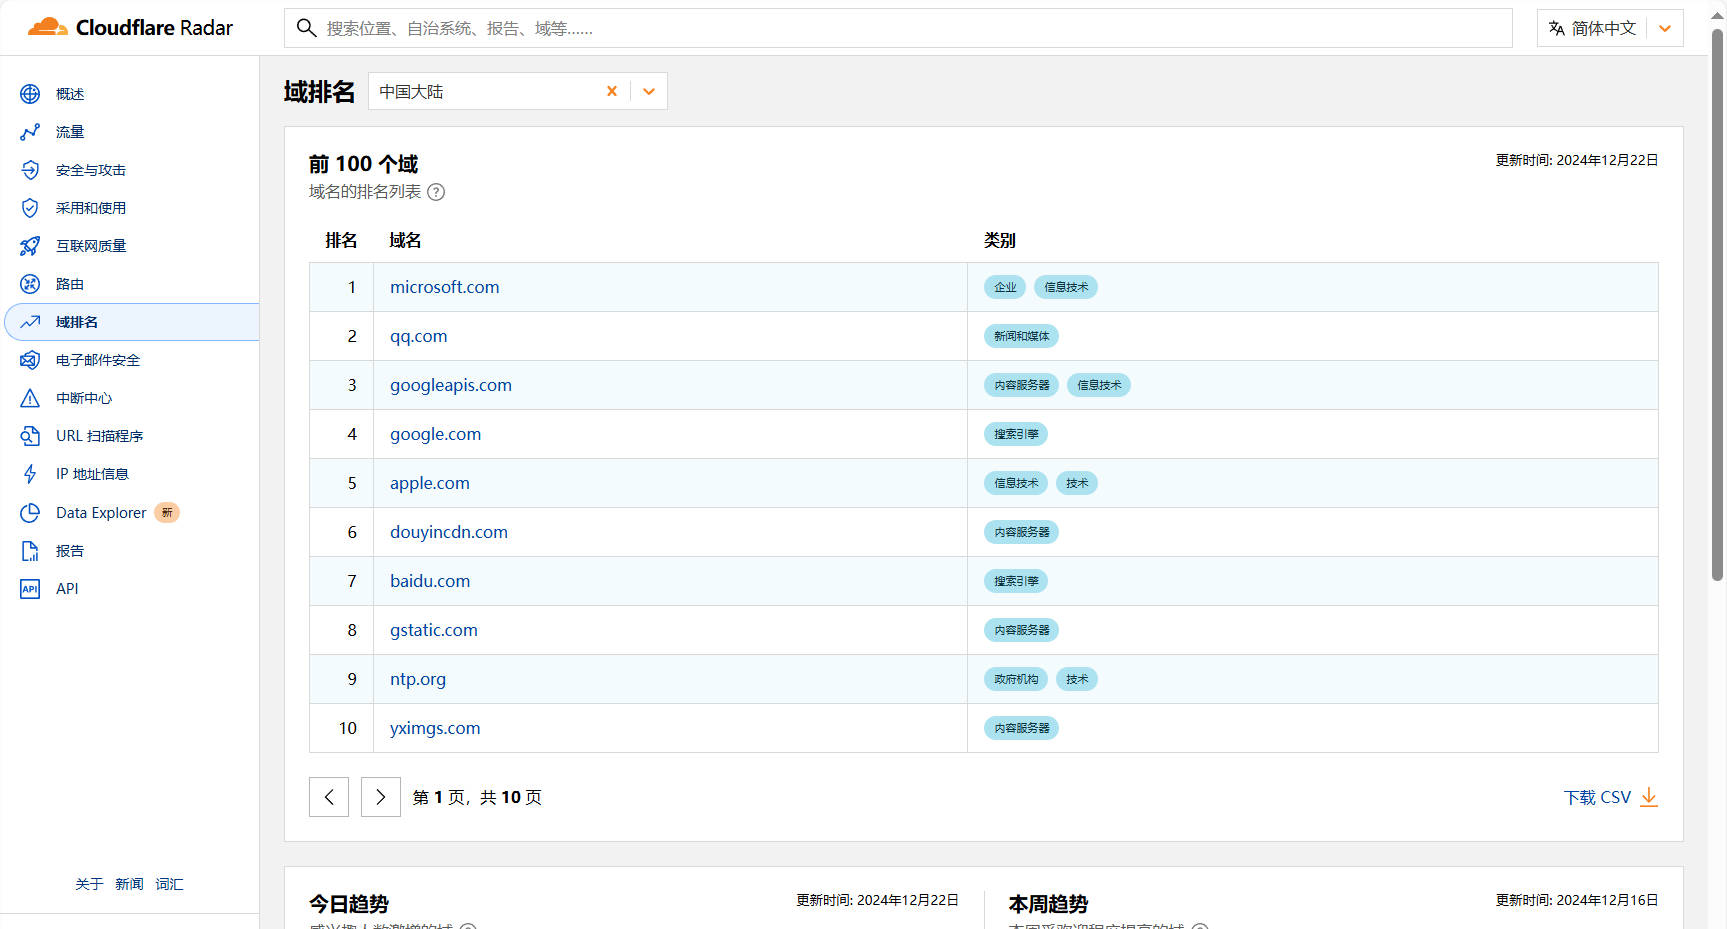Click the trending arrow icon for 域排名
Viewport: 1727px width, 929px height.
point(30,322)
